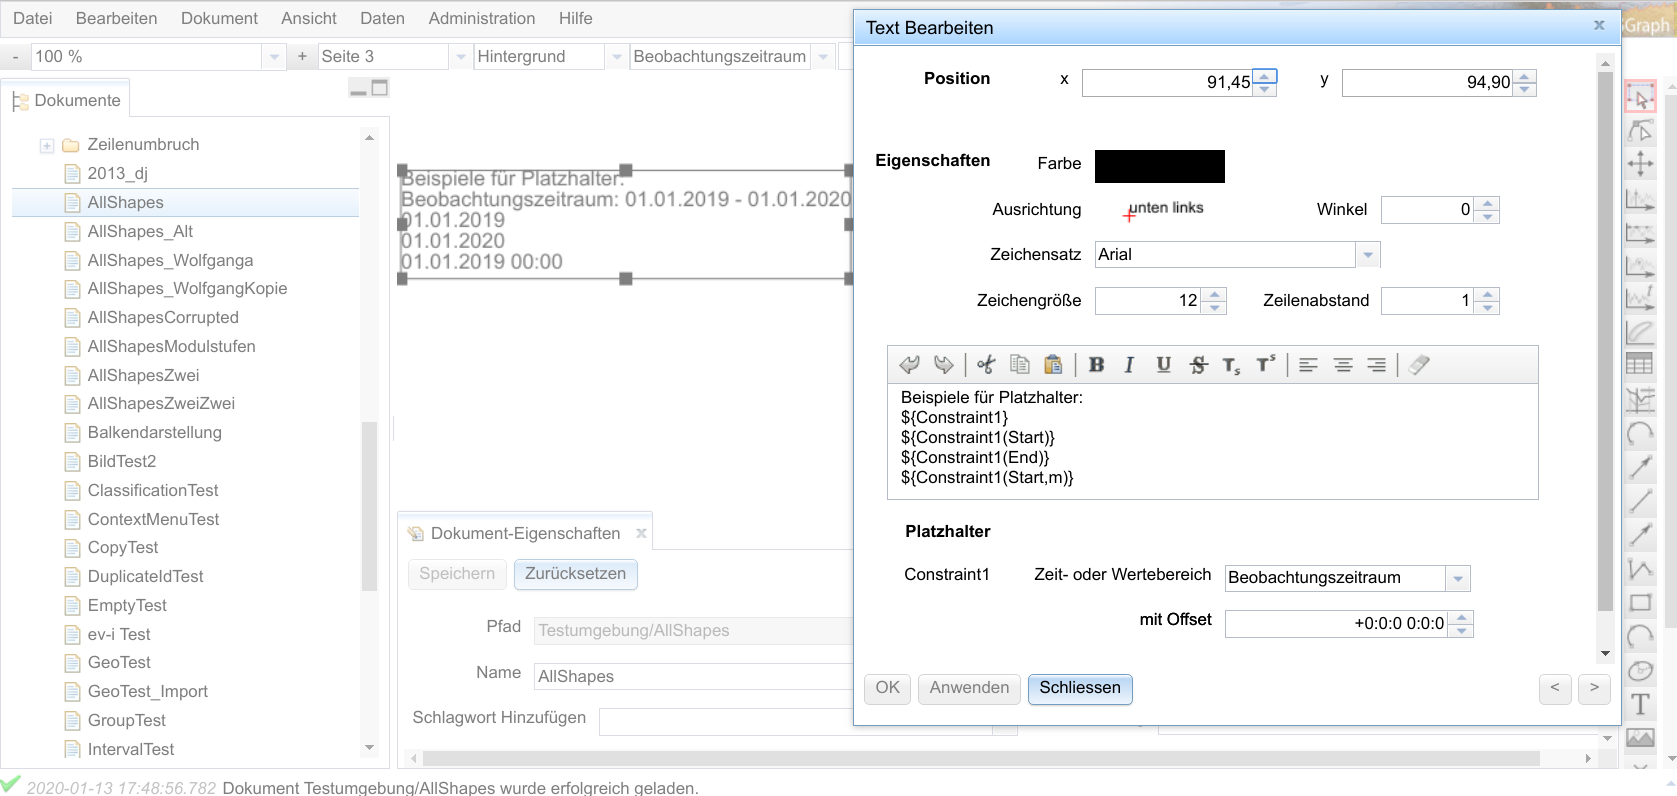The width and height of the screenshot is (1677, 796).
Task: Open the Zeit- oder Wertebereich dropdown
Action: pyautogui.click(x=1458, y=578)
